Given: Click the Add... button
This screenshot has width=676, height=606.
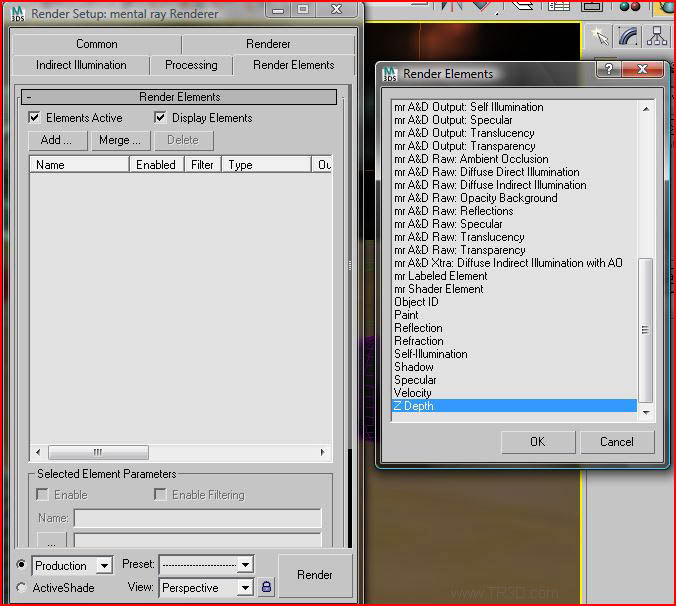Looking at the screenshot, I should pos(58,140).
